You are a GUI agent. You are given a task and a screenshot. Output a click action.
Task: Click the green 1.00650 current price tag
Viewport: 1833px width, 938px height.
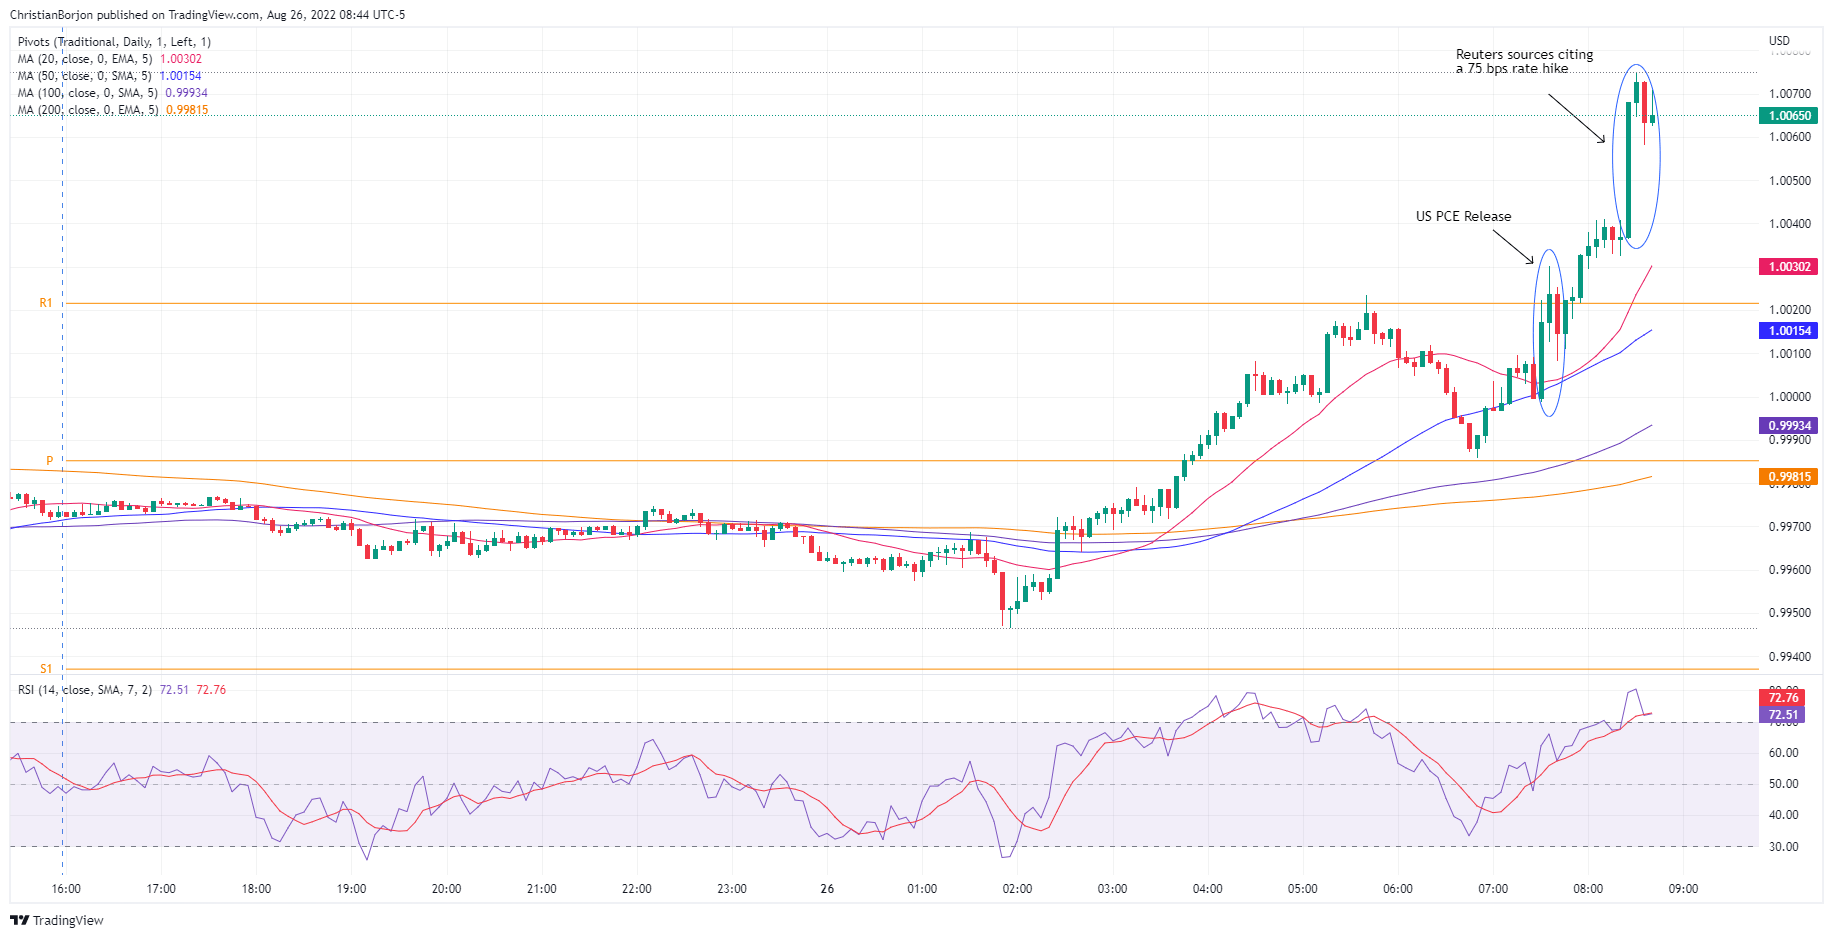click(1789, 116)
